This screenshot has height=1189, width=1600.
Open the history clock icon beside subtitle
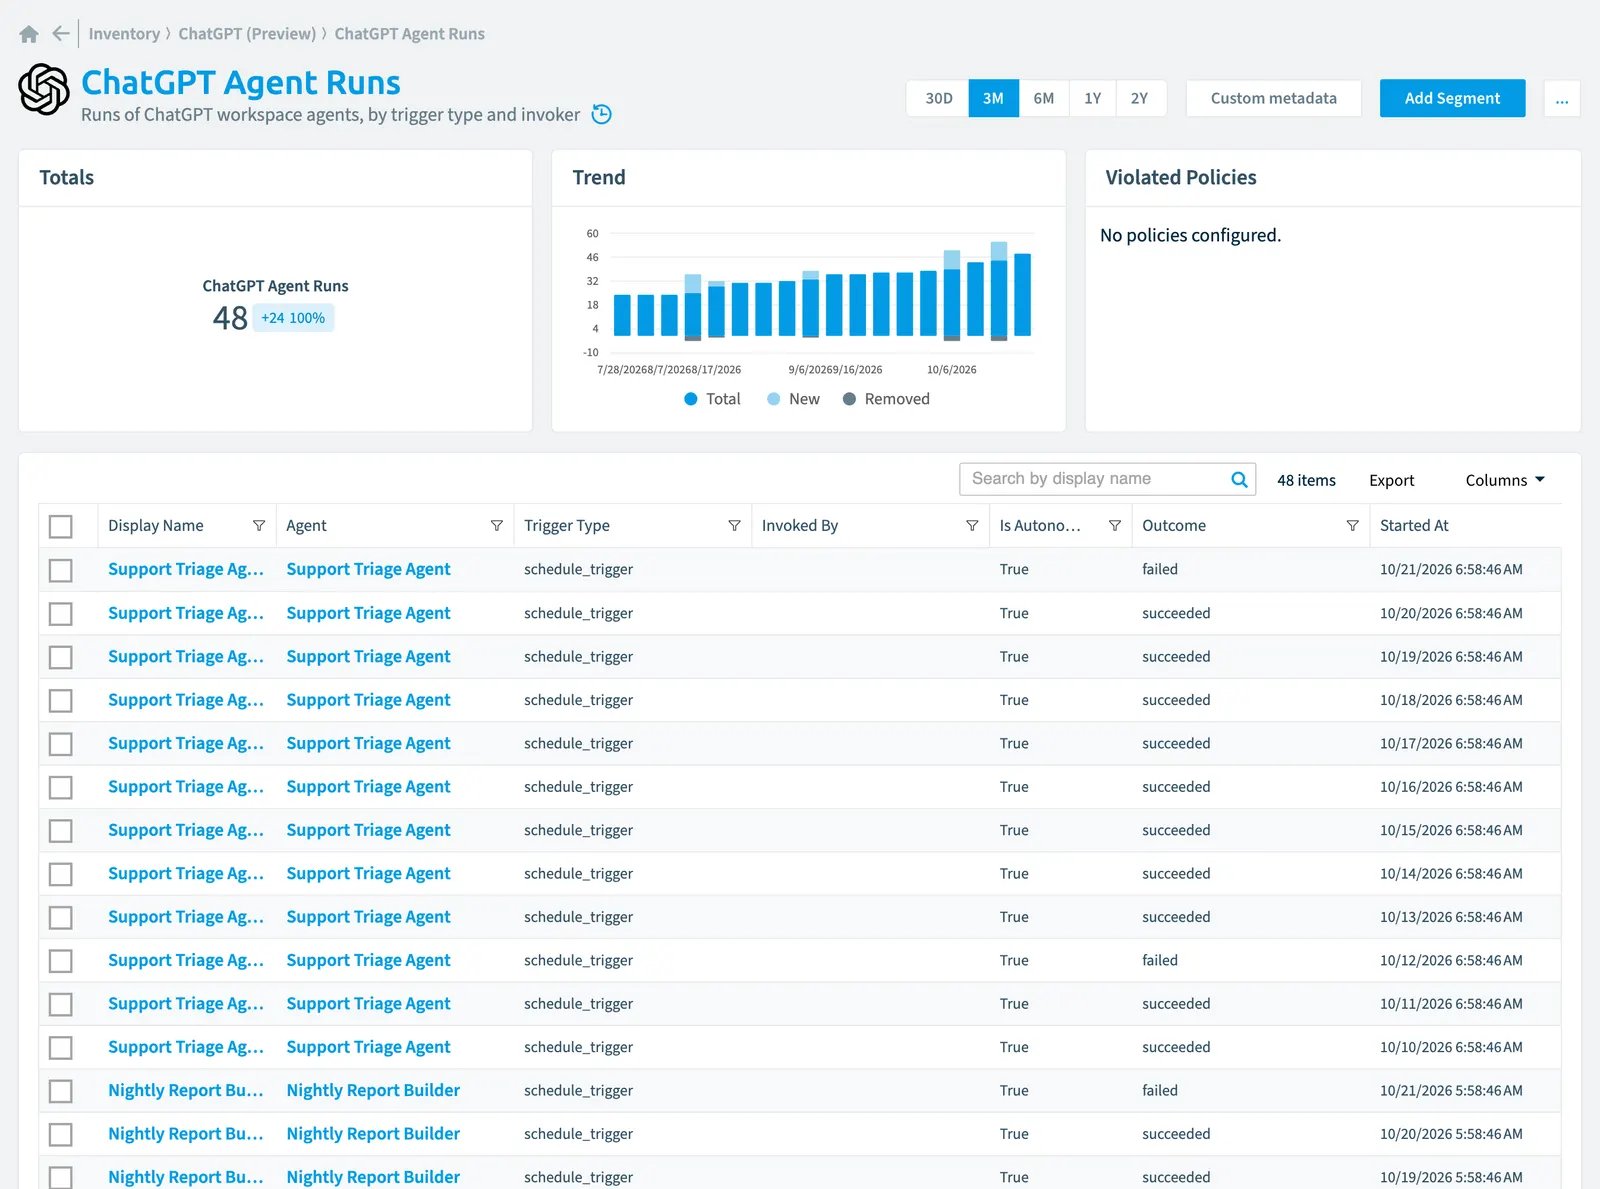point(602,115)
